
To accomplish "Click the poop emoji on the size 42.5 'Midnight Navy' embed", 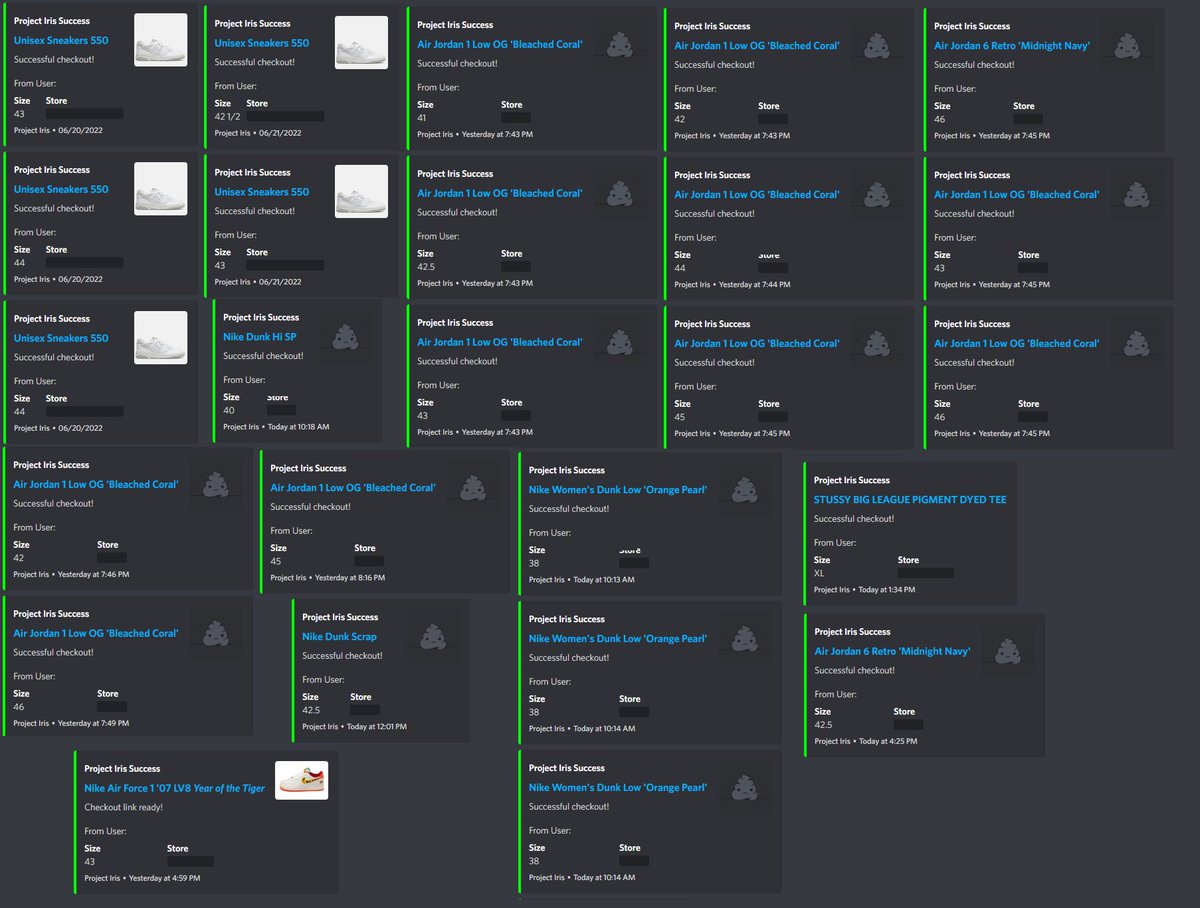I will [1007, 652].
